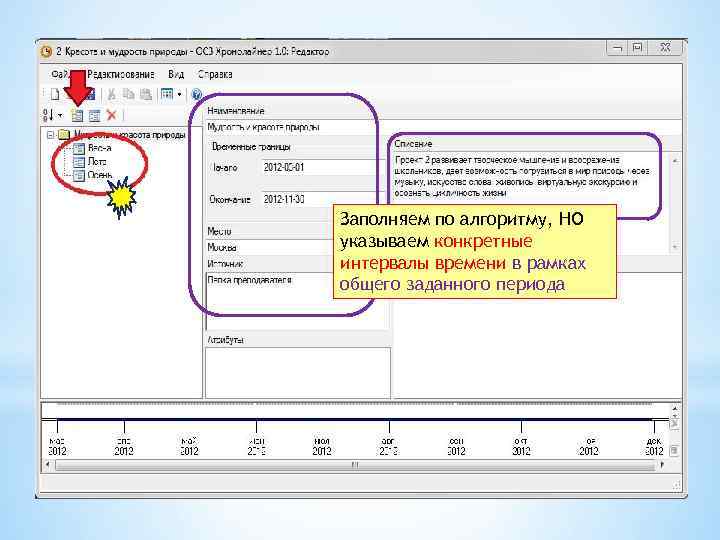Click the sort order icon above tree
The height and width of the screenshot is (540, 720).
[x=48, y=115]
